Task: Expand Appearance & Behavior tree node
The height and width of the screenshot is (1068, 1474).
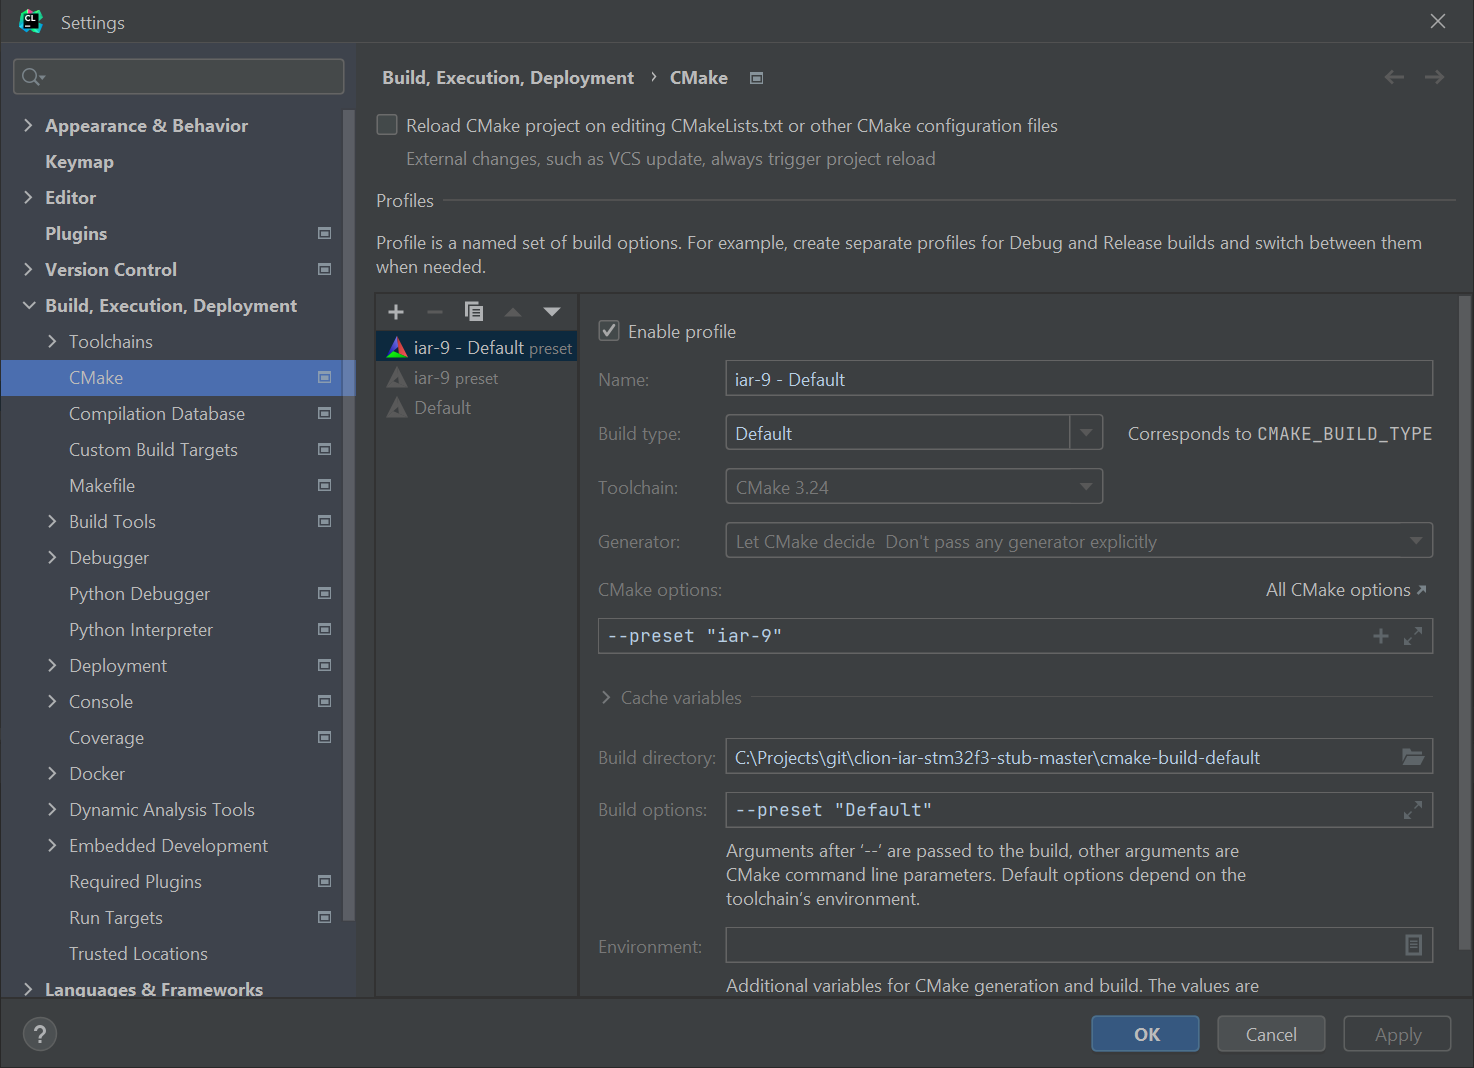Action: coord(28,125)
